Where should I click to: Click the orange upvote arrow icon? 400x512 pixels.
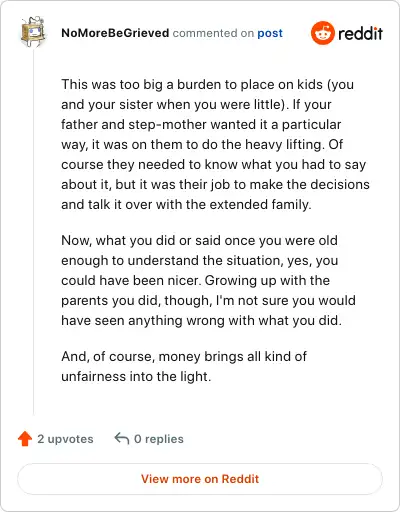(x=25, y=439)
